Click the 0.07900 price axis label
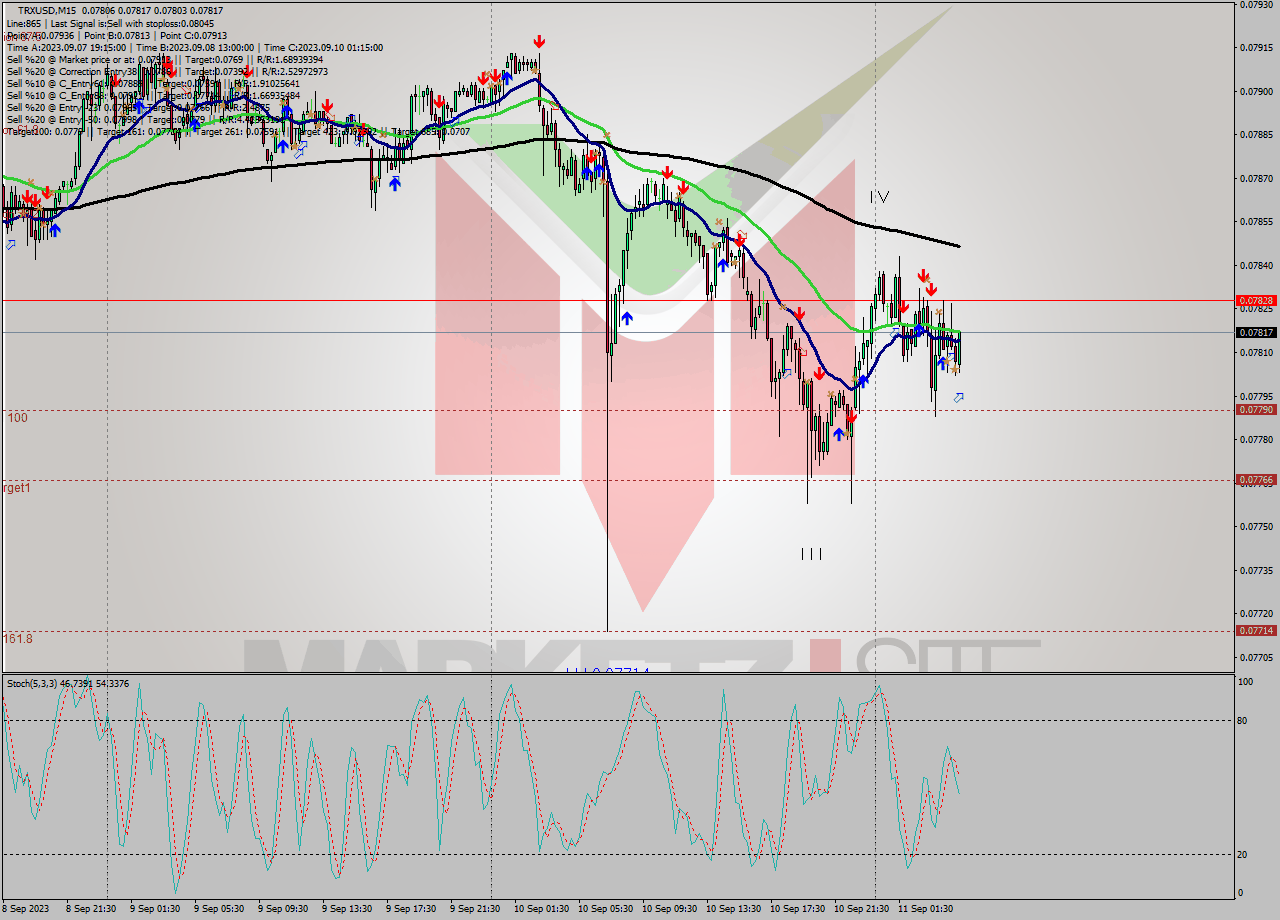The height and width of the screenshot is (920, 1280). (1256, 91)
